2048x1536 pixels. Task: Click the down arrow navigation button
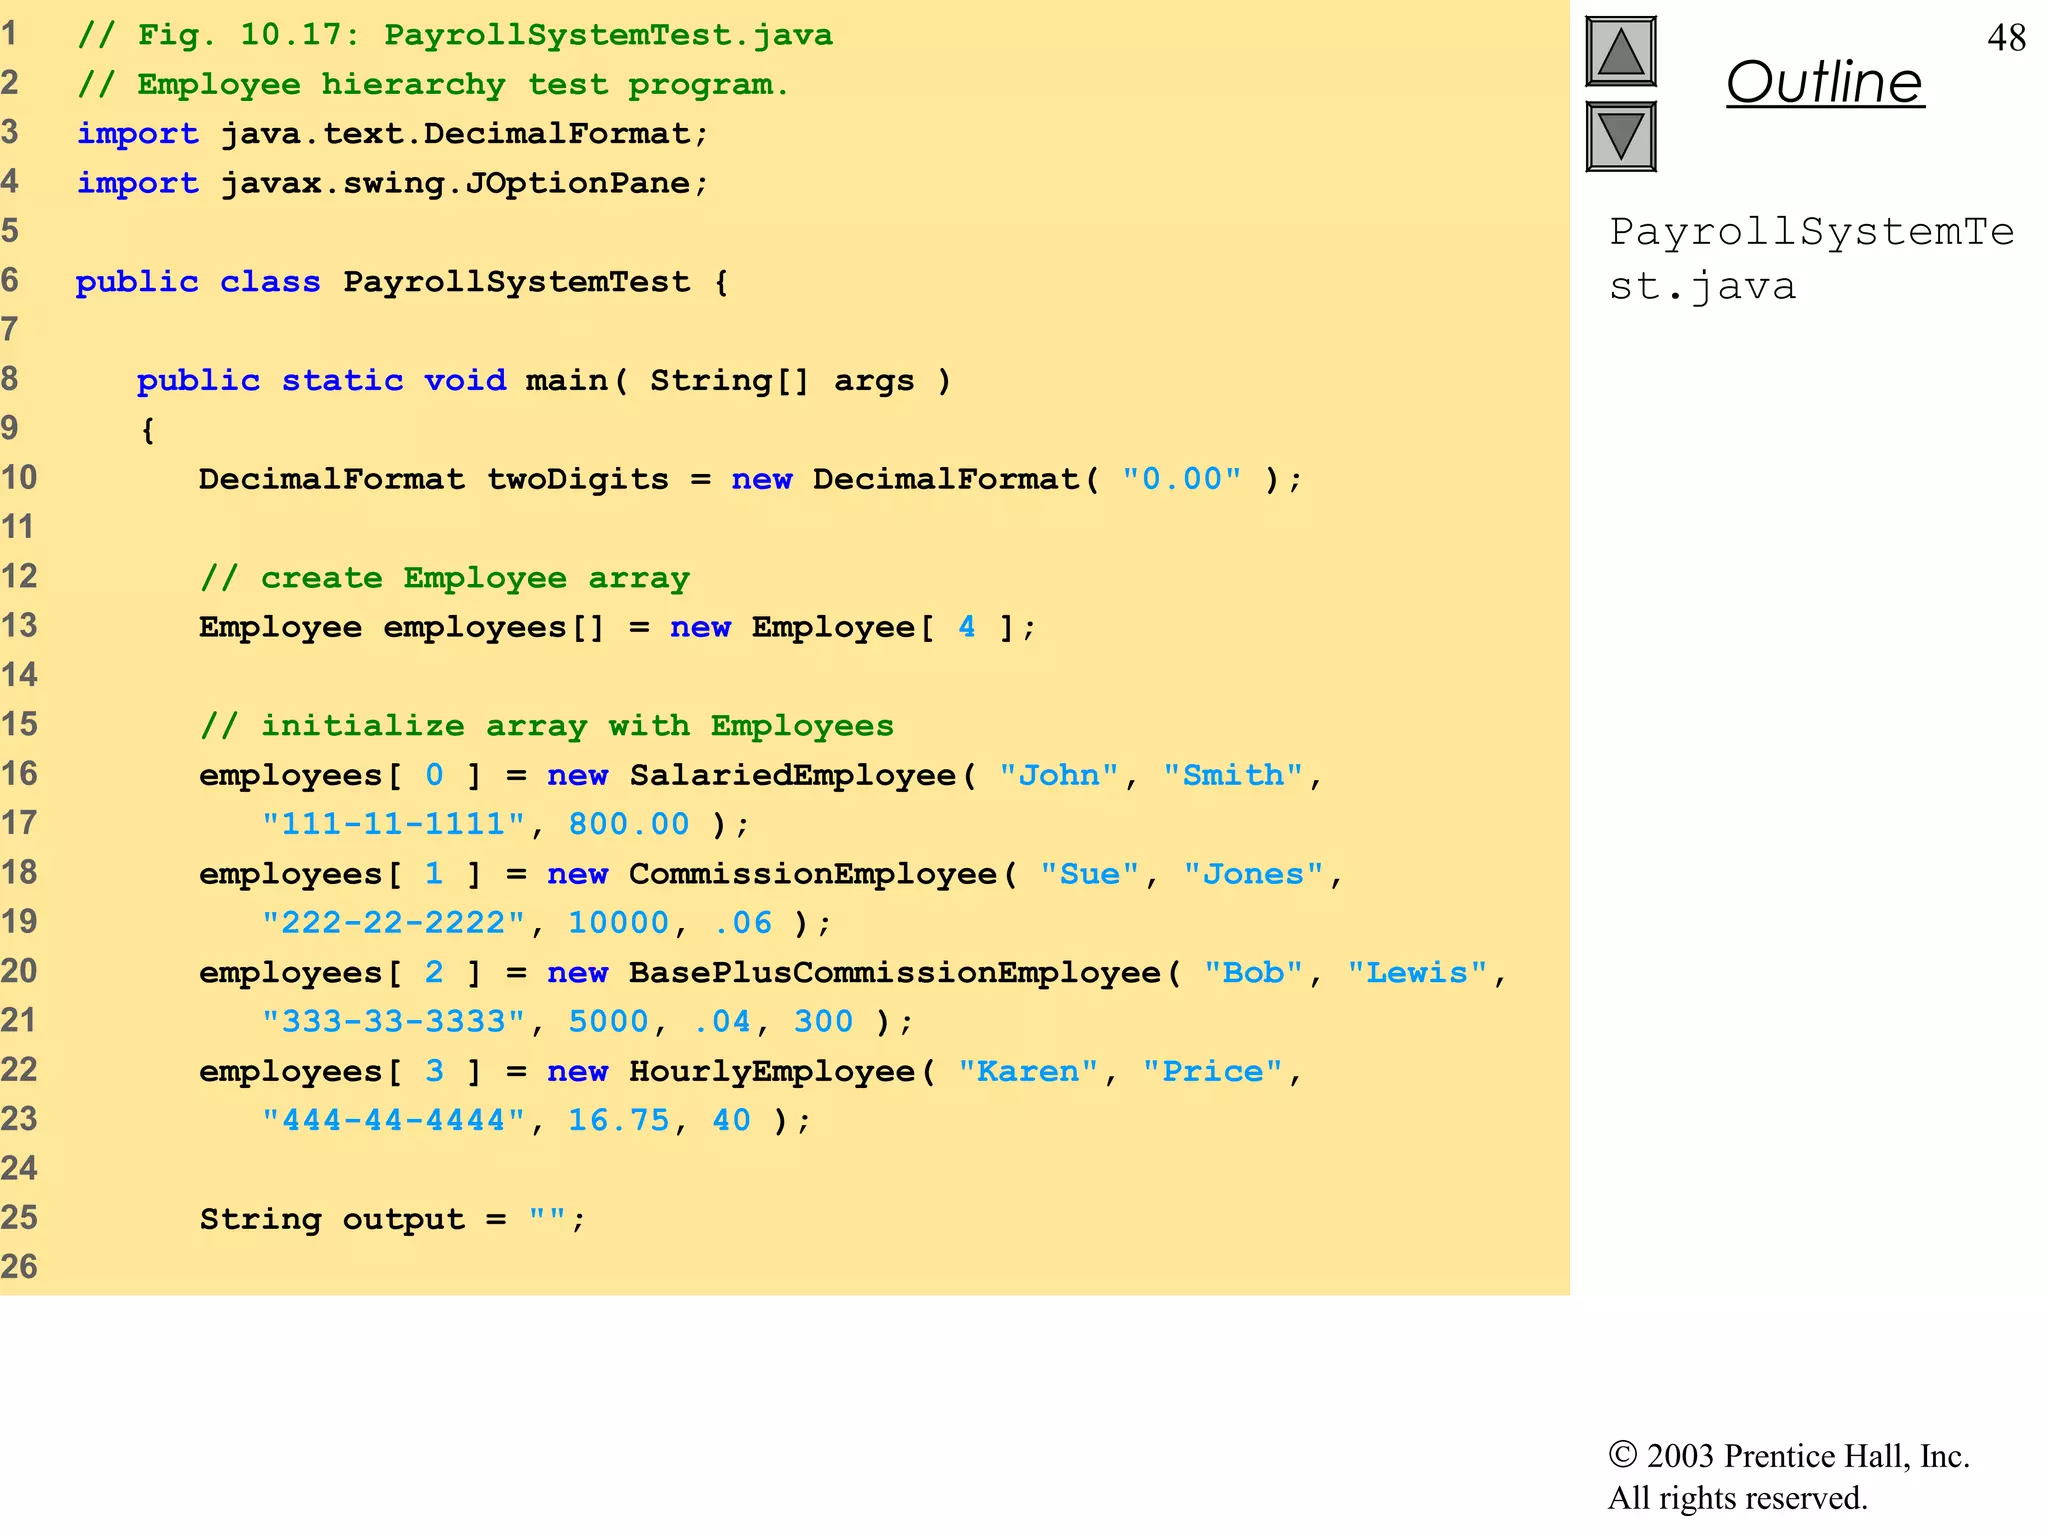pos(1620,136)
